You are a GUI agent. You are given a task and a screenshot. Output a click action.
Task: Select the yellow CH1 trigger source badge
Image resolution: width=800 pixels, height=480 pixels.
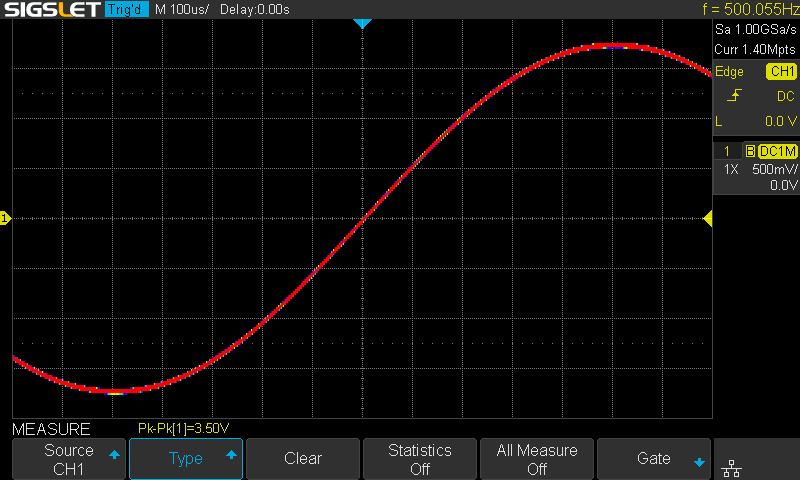[781, 71]
